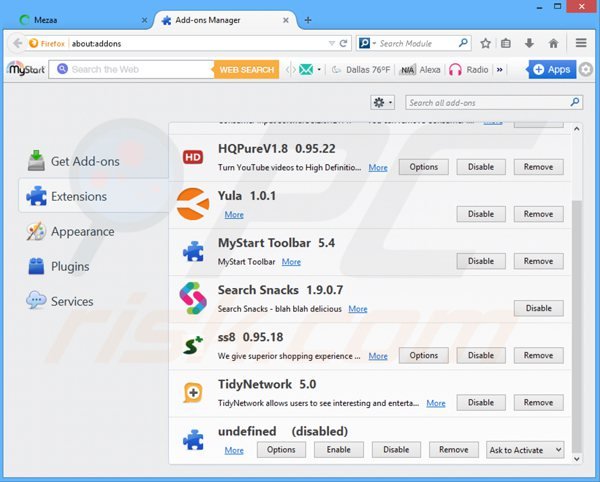
Task: Click the ss8 green S icon
Action: pyautogui.click(x=193, y=345)
